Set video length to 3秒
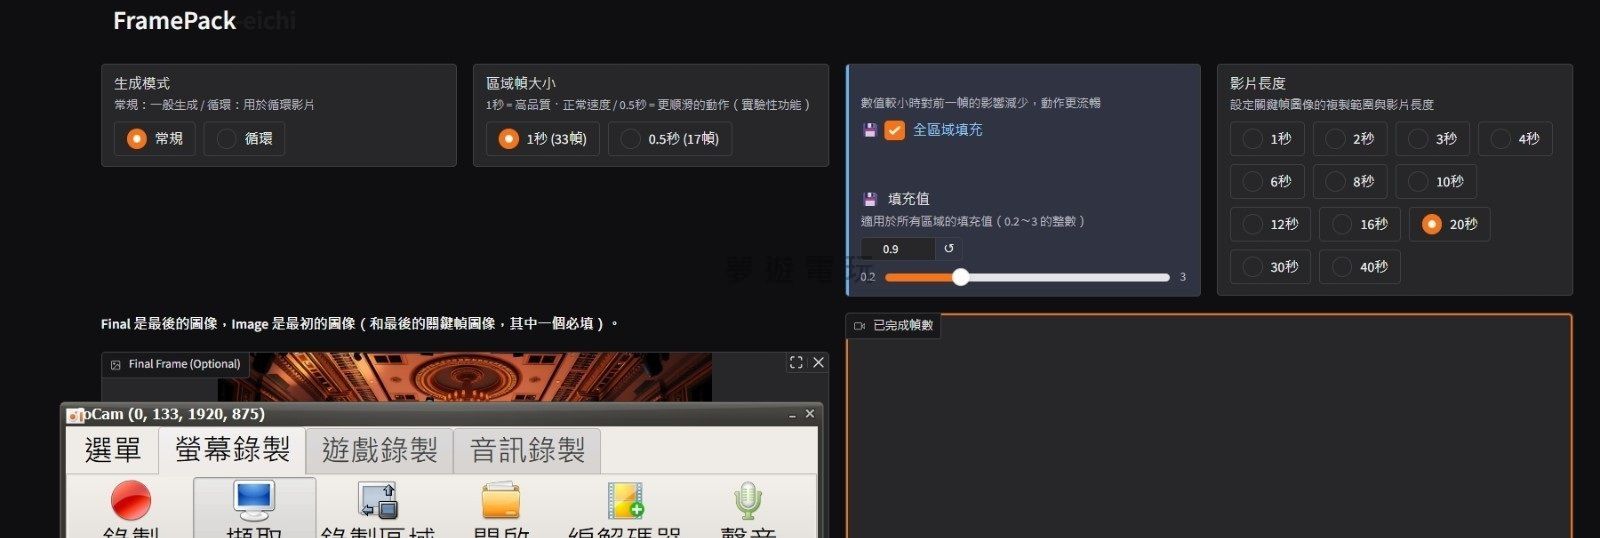 [1433, 138]
